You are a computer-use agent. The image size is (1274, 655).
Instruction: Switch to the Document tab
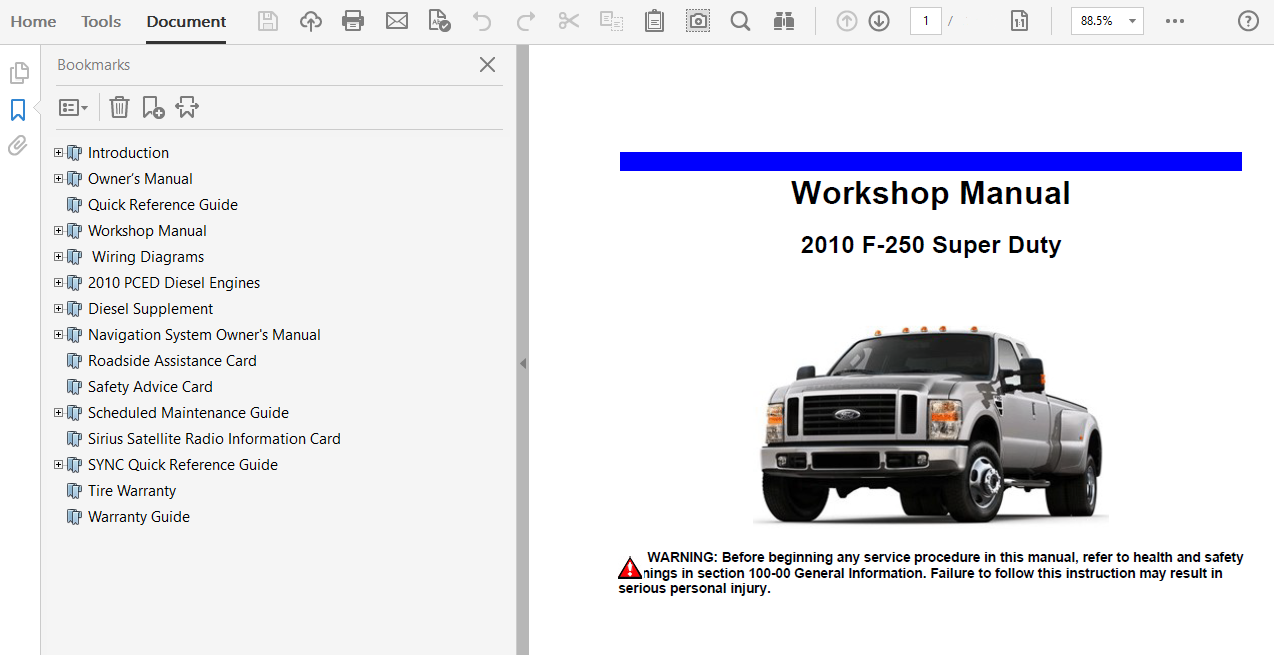[x=186, y=19]
